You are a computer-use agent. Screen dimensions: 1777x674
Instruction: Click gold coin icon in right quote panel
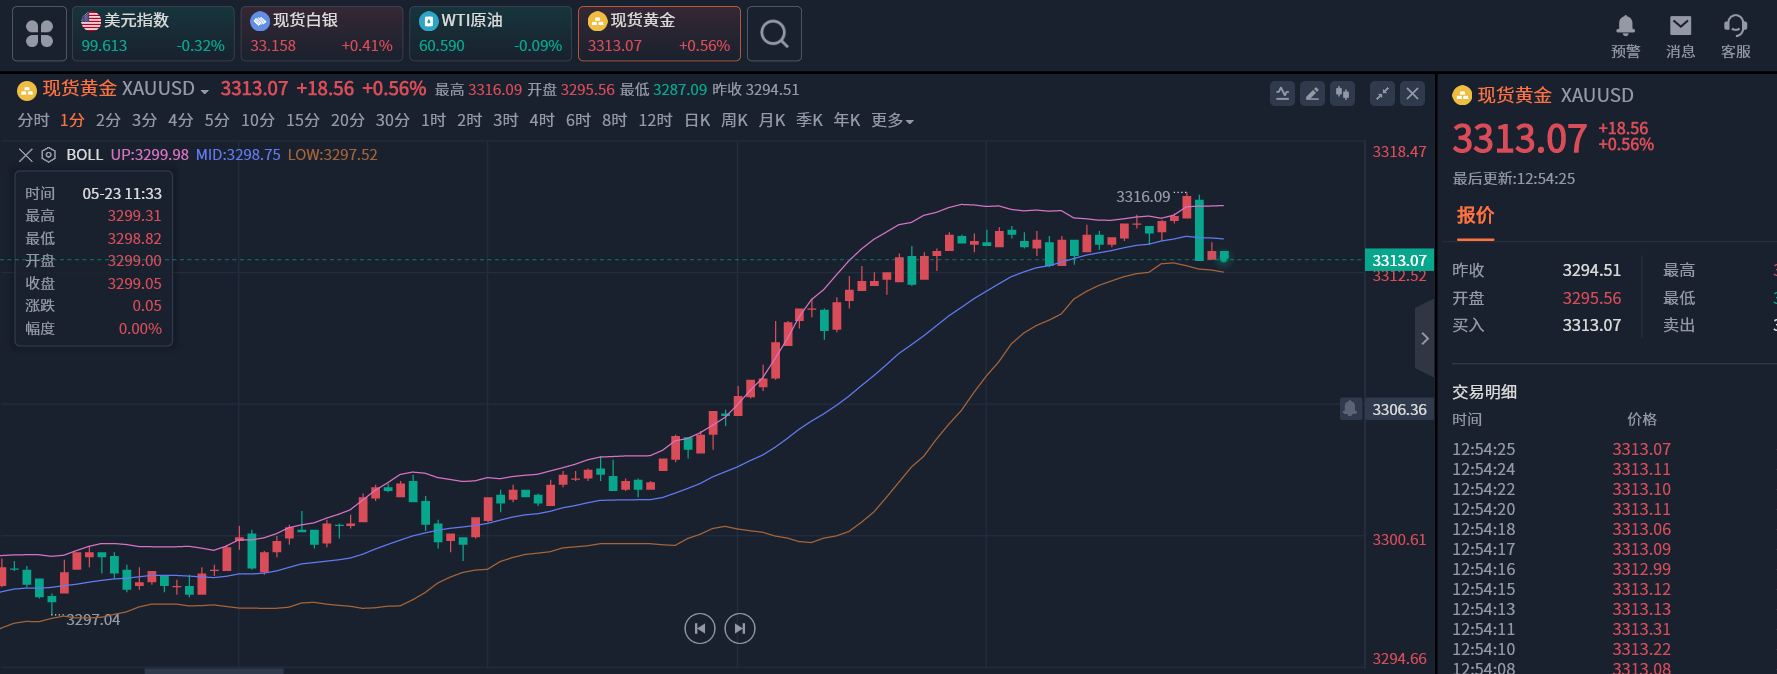coord(1462,96)
